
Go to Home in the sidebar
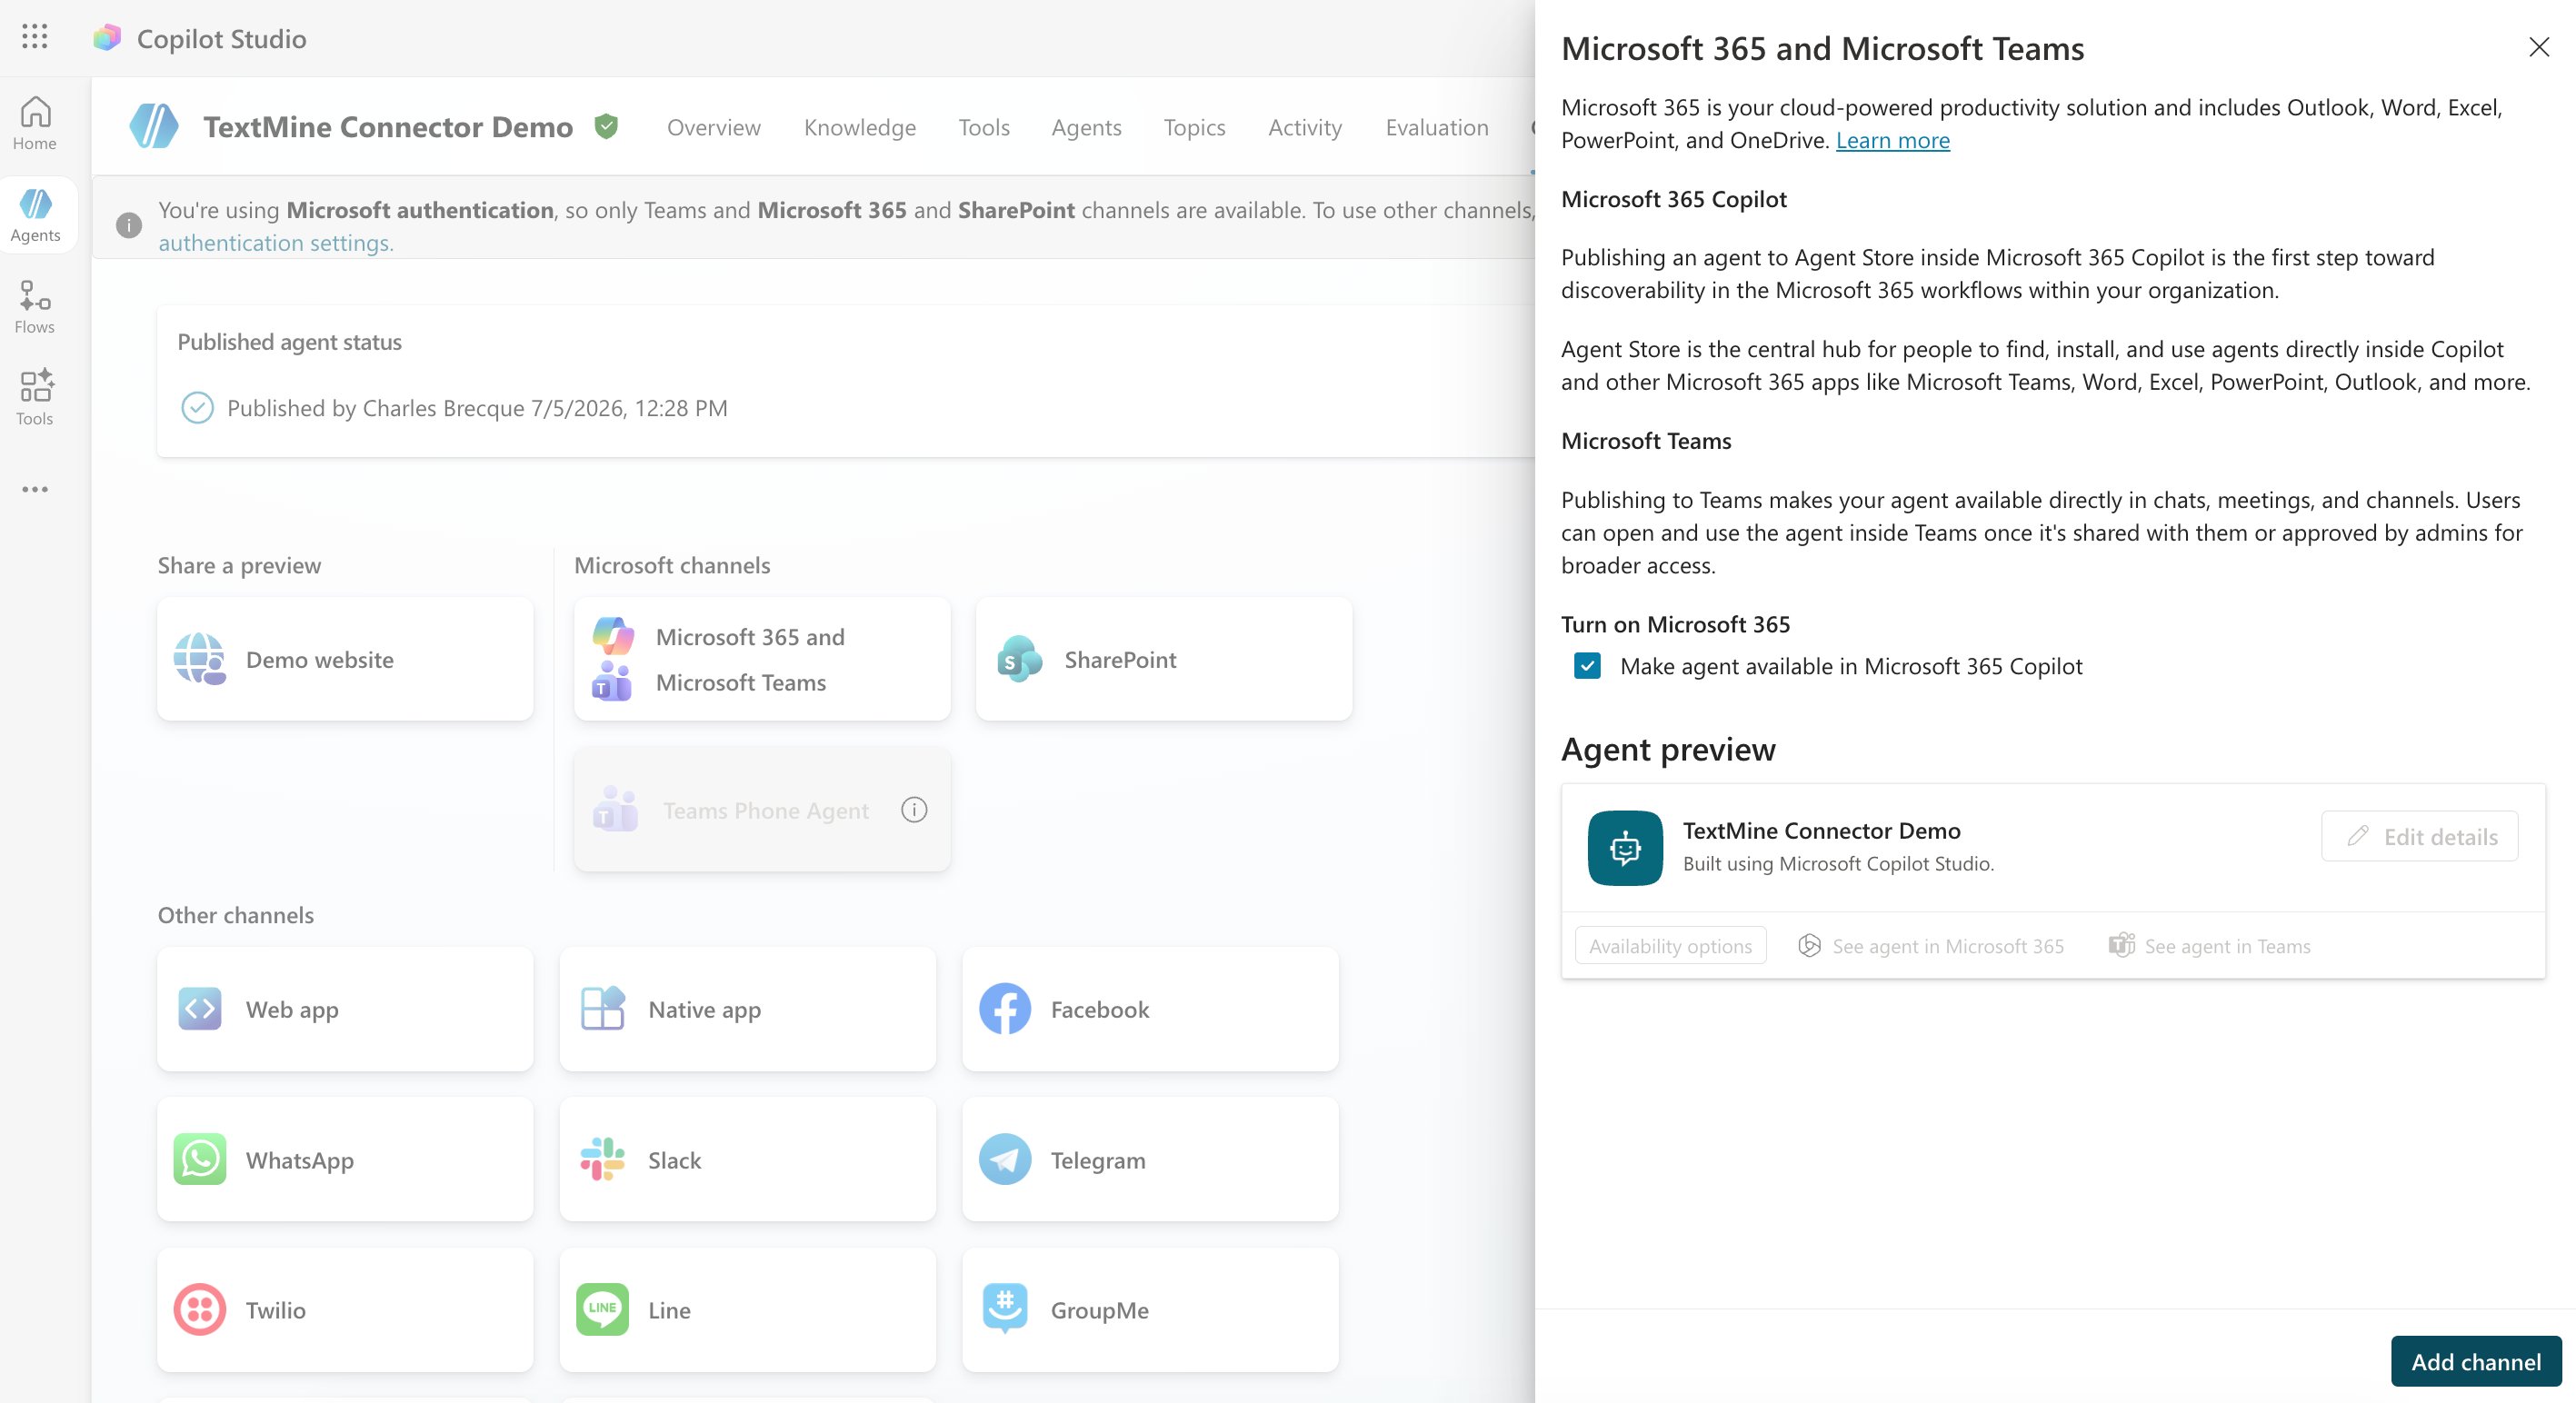click(x=35, y=123)
